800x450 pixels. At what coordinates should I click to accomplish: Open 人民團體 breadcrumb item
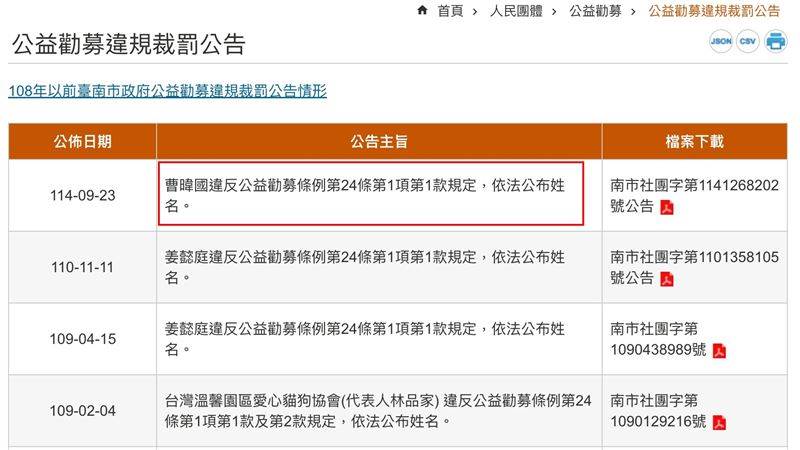tap(516, 11)
